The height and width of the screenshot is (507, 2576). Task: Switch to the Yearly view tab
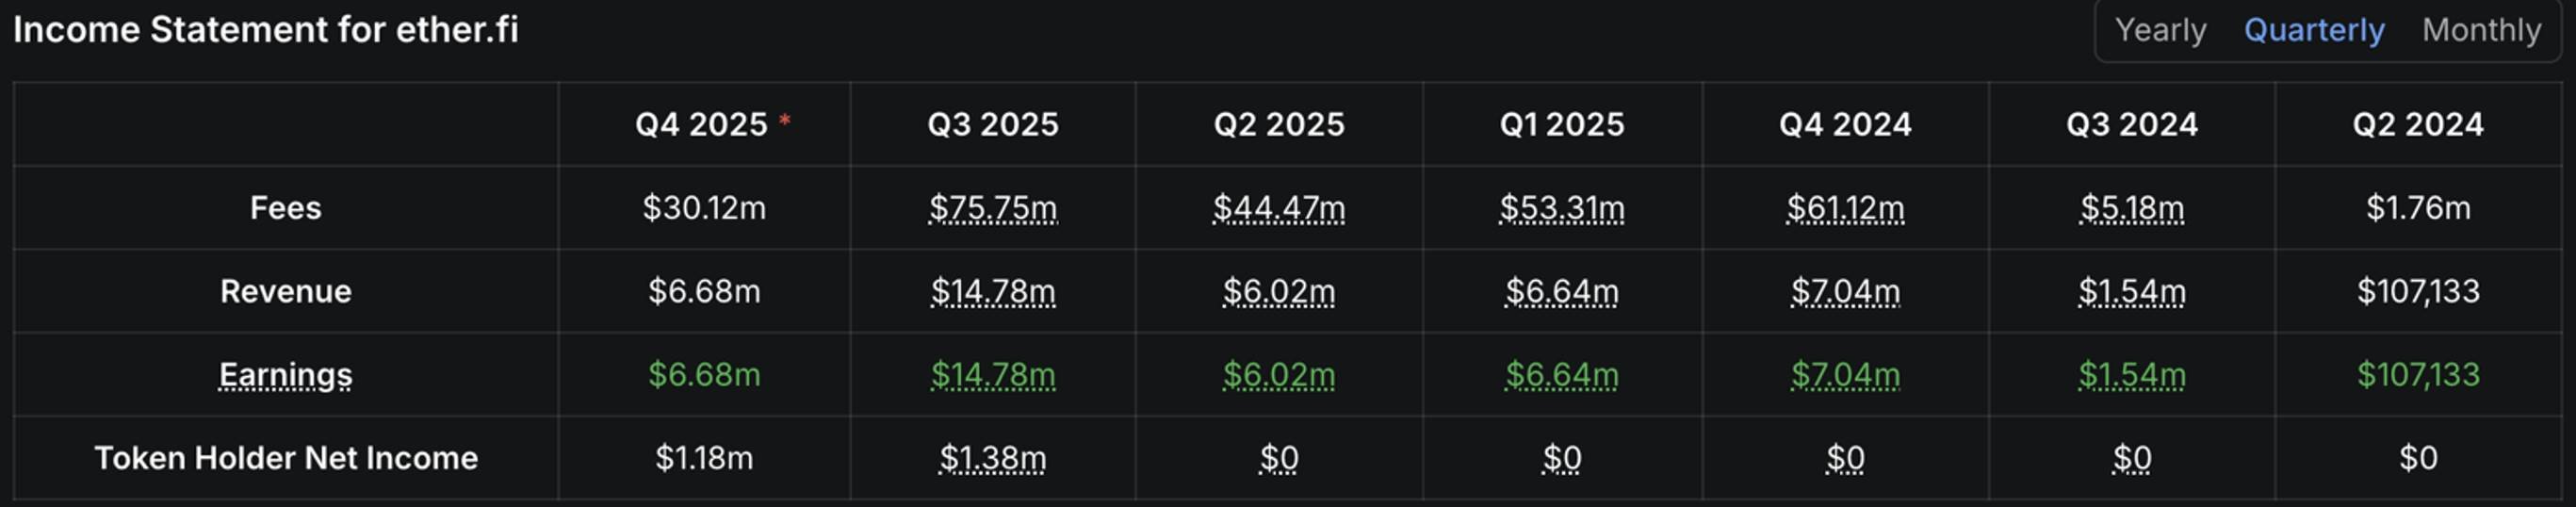click(x=2160, y=30)
